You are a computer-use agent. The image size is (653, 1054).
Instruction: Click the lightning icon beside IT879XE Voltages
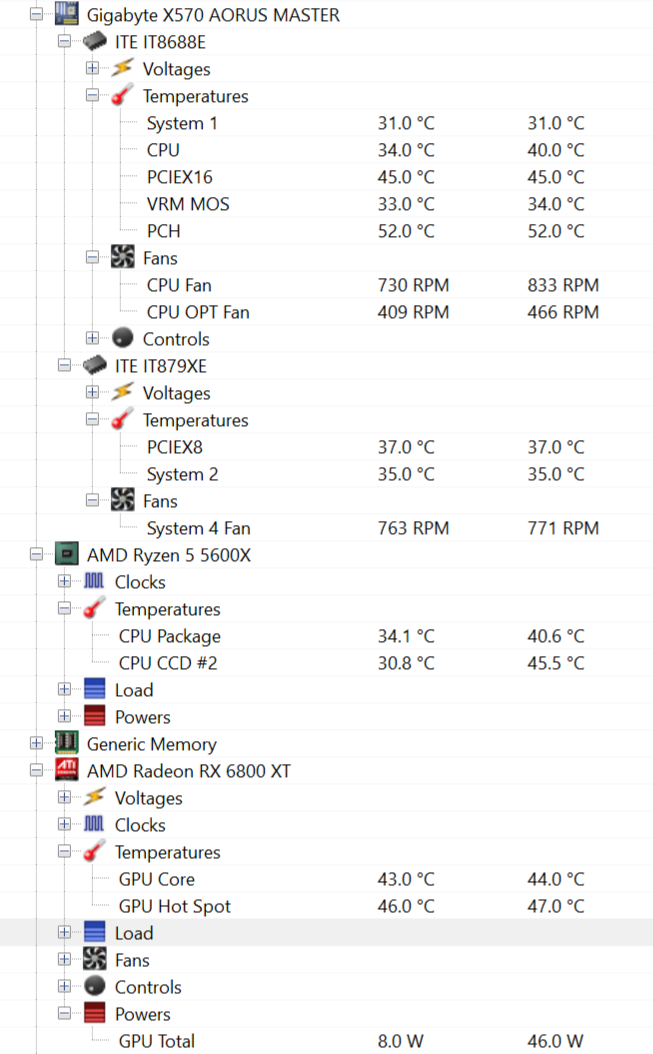tap(122, 392)
